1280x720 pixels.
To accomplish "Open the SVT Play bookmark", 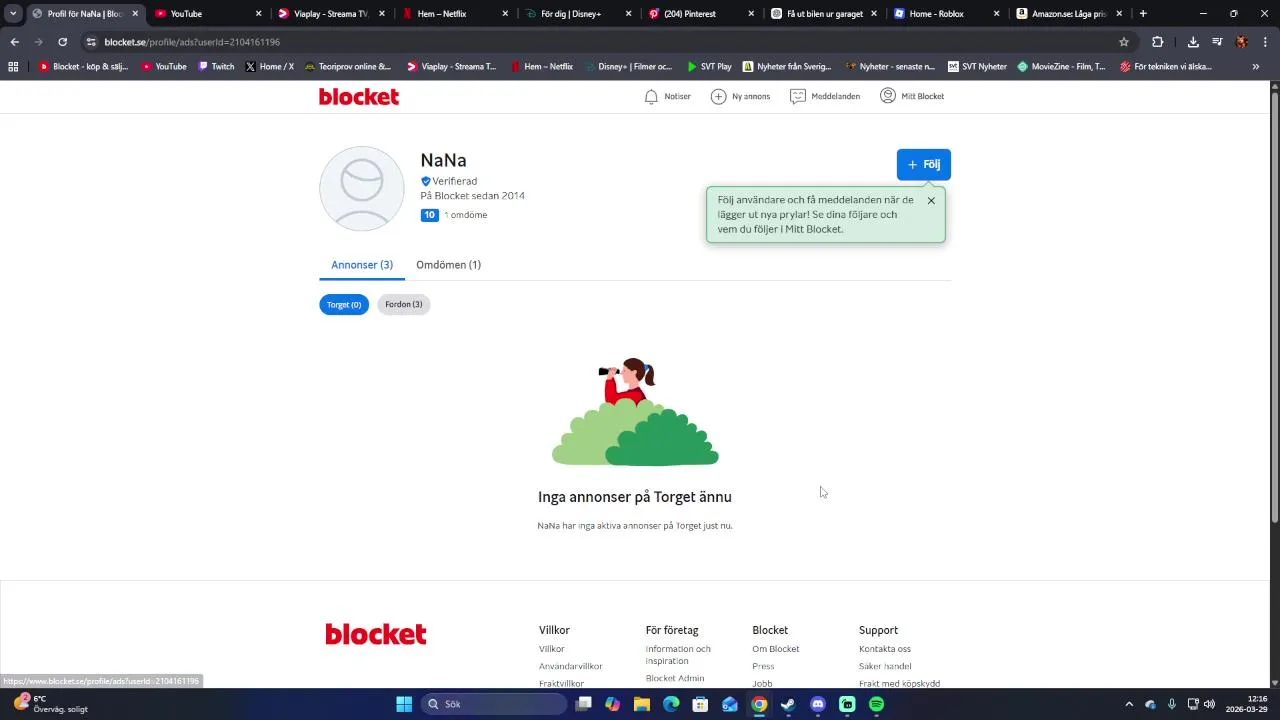I will [x=709, y=67].
